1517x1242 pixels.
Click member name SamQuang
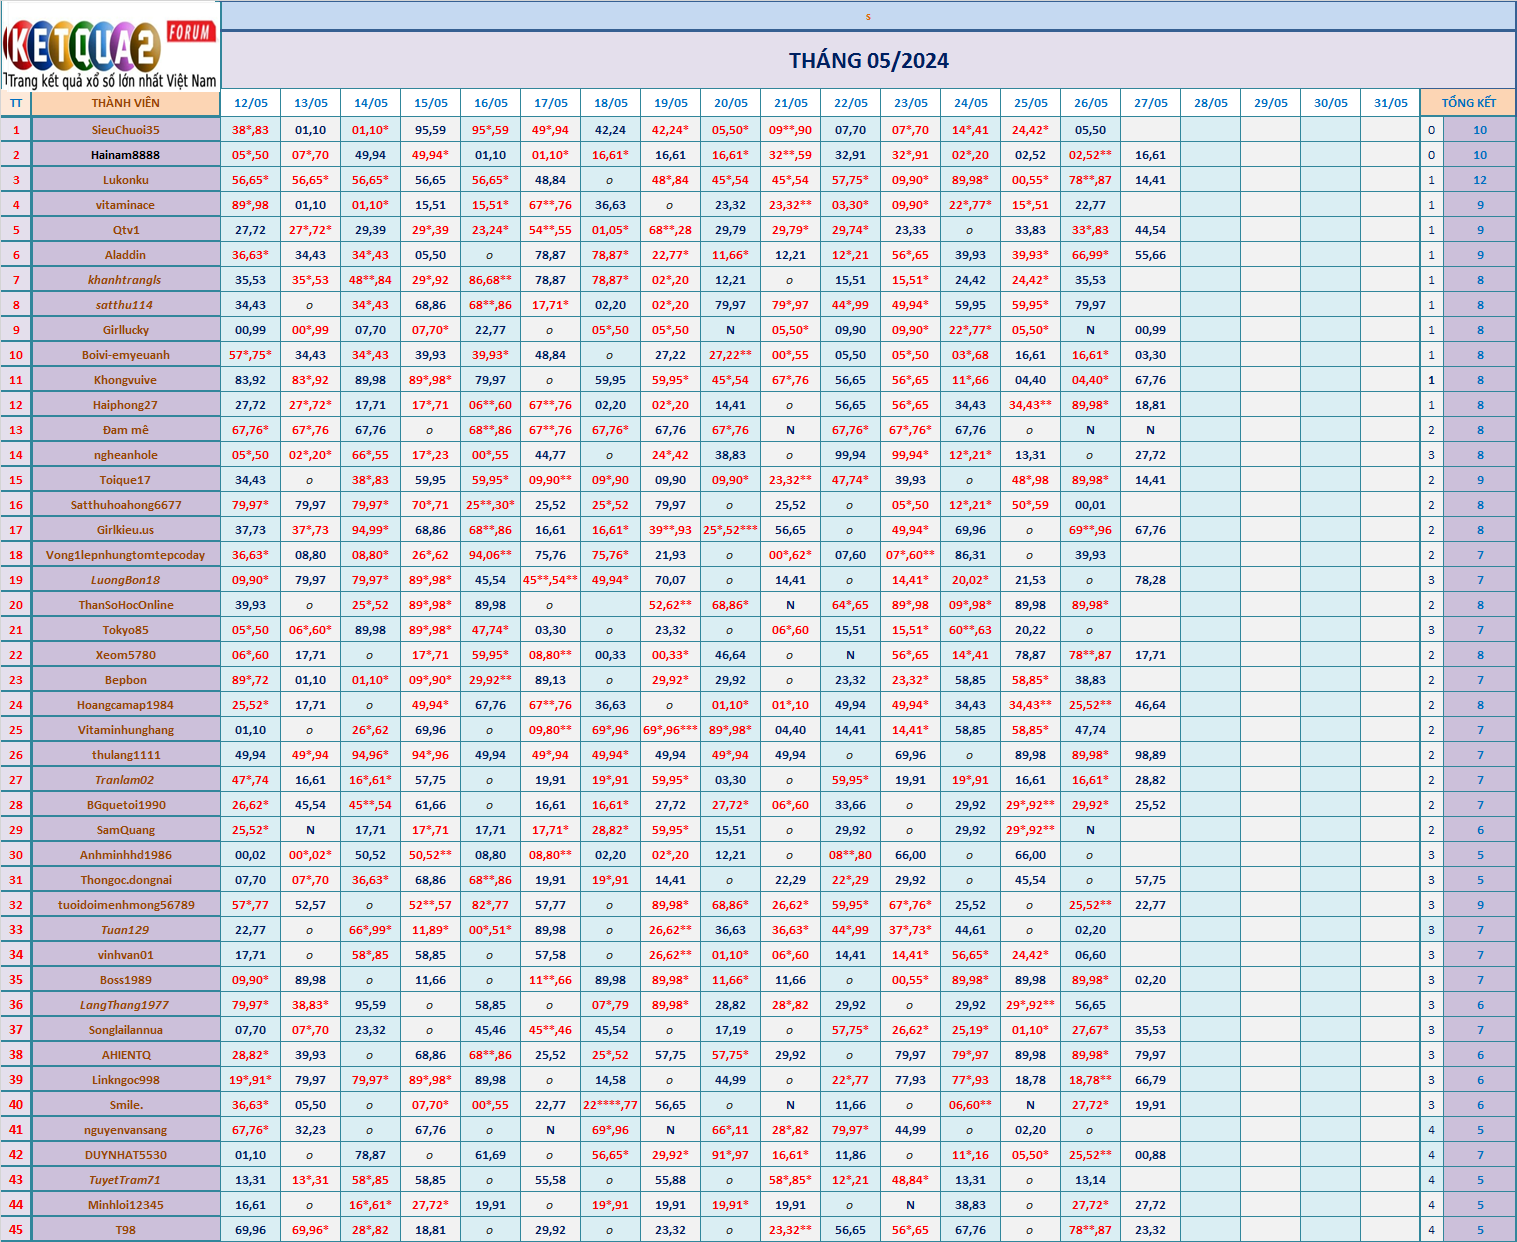click(126, 830)
